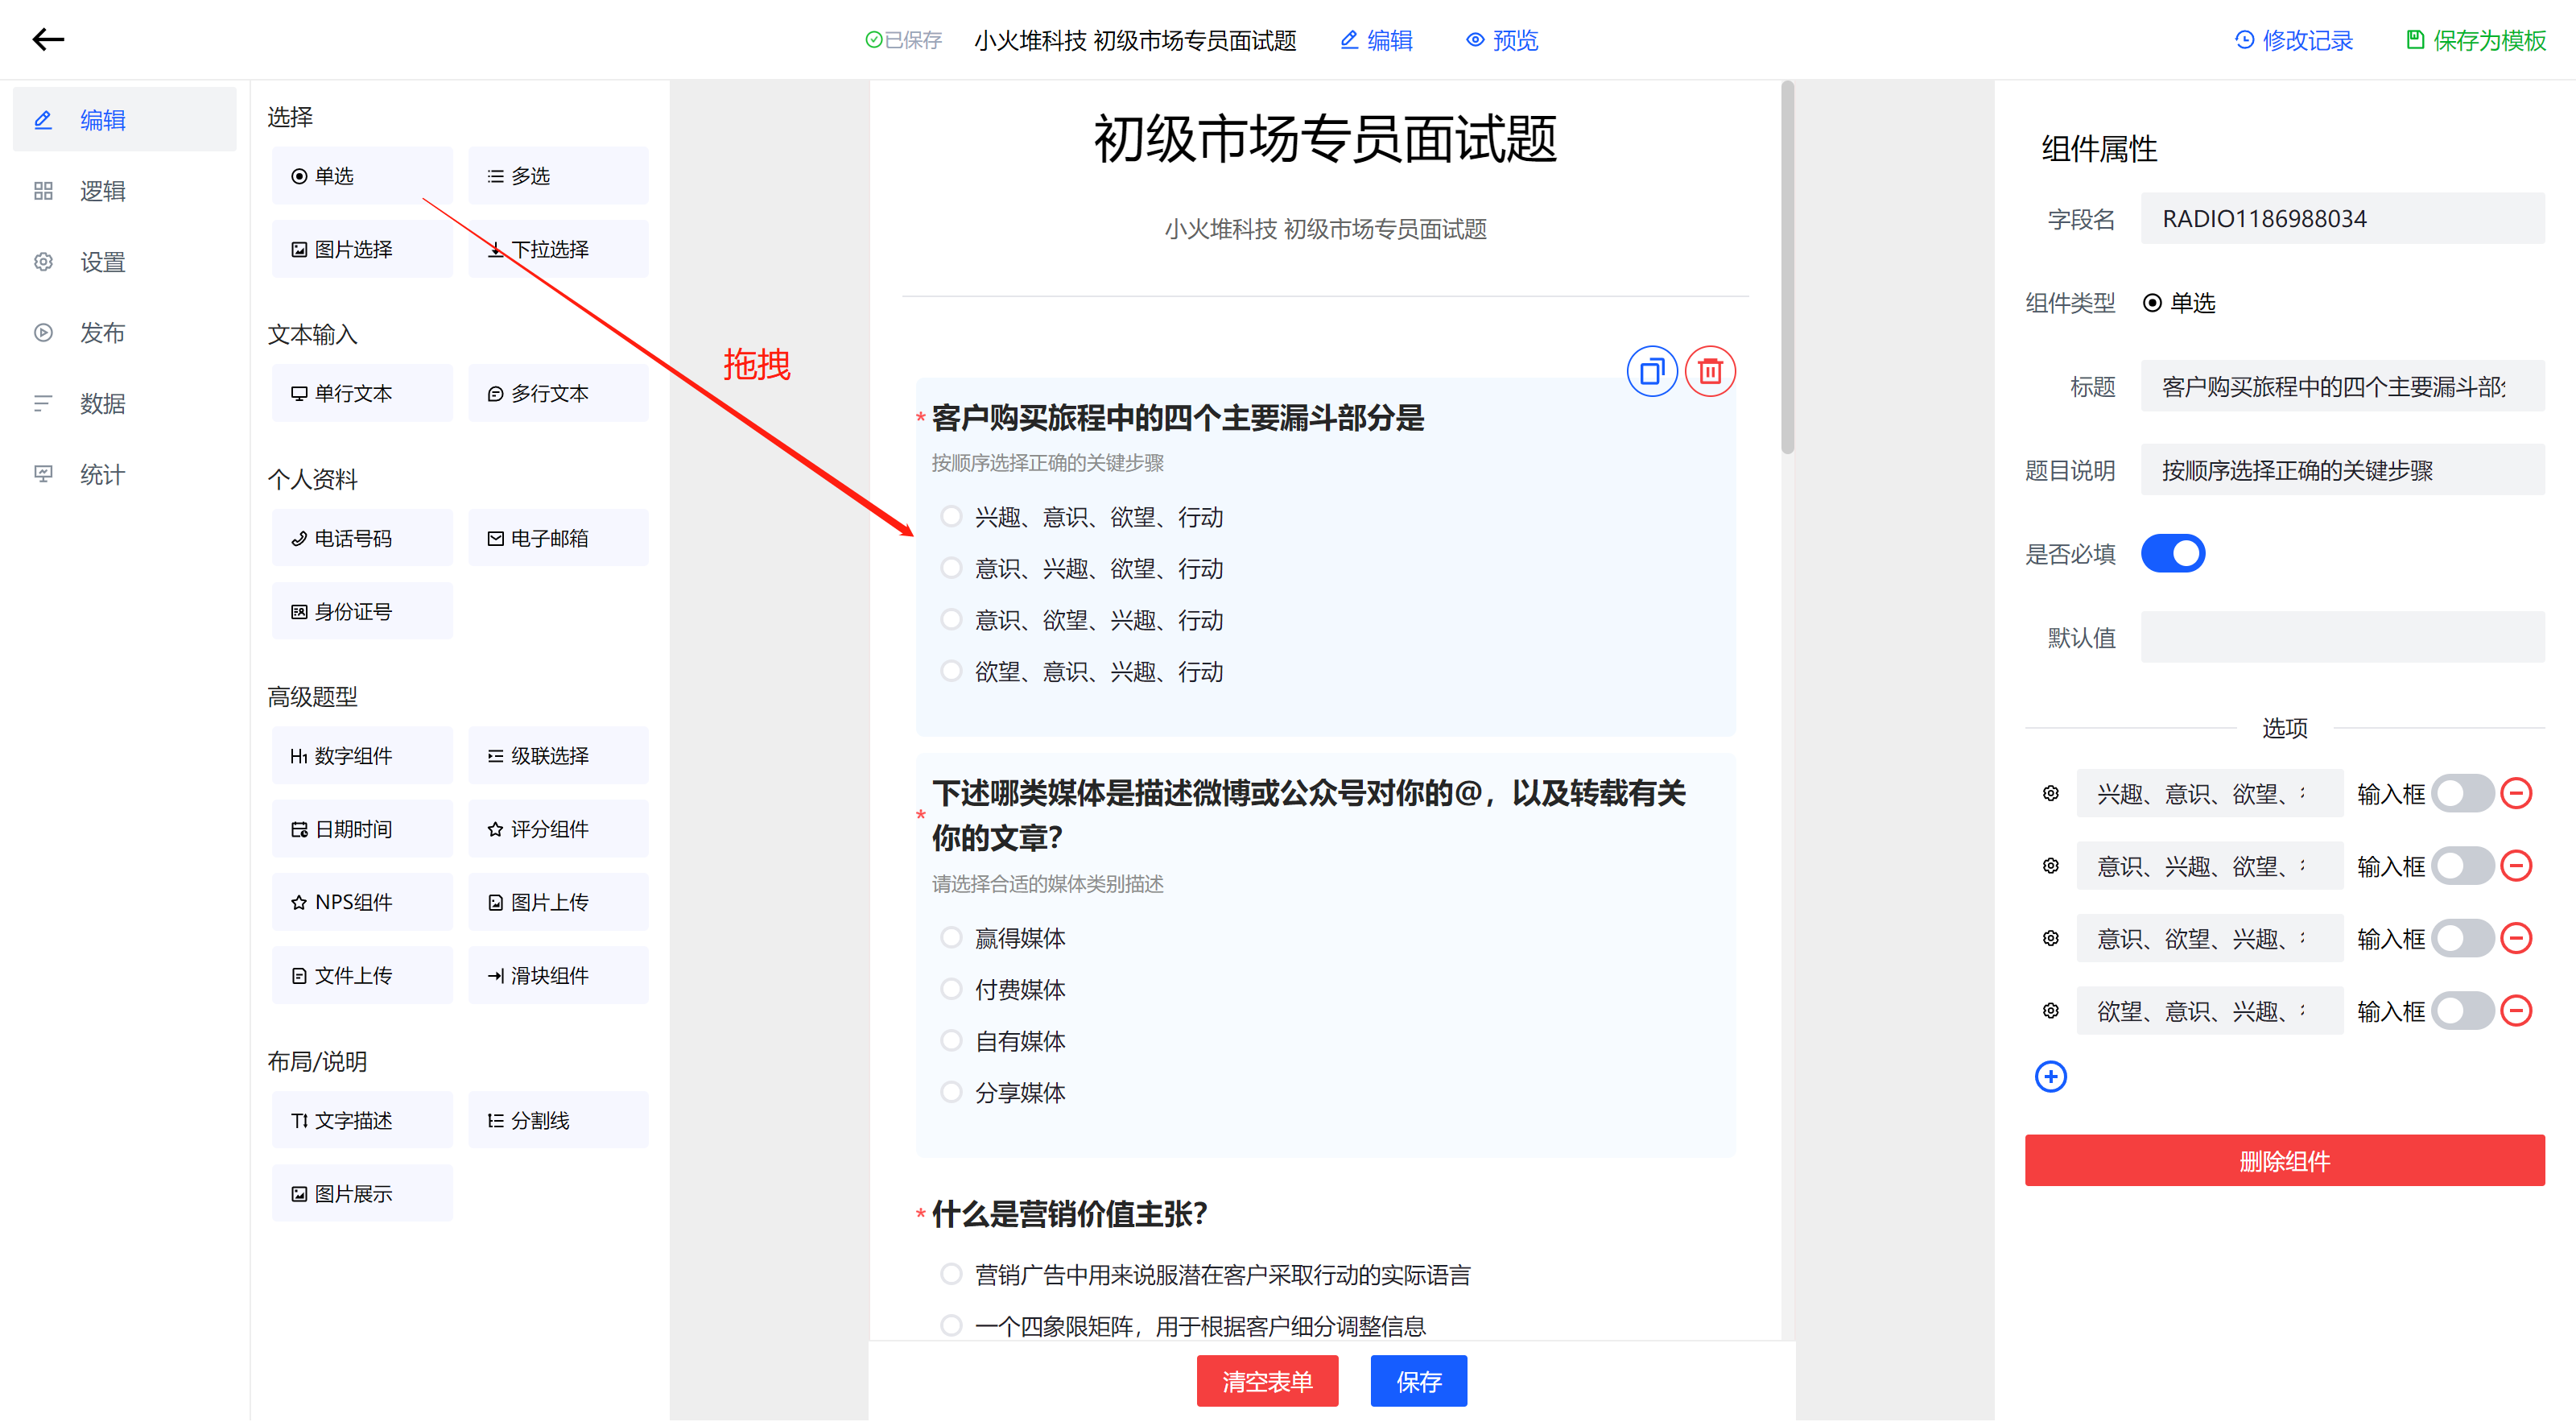Select the 级联选择 cascade component
The image size is (2576, 1422).
coord(558,756)
